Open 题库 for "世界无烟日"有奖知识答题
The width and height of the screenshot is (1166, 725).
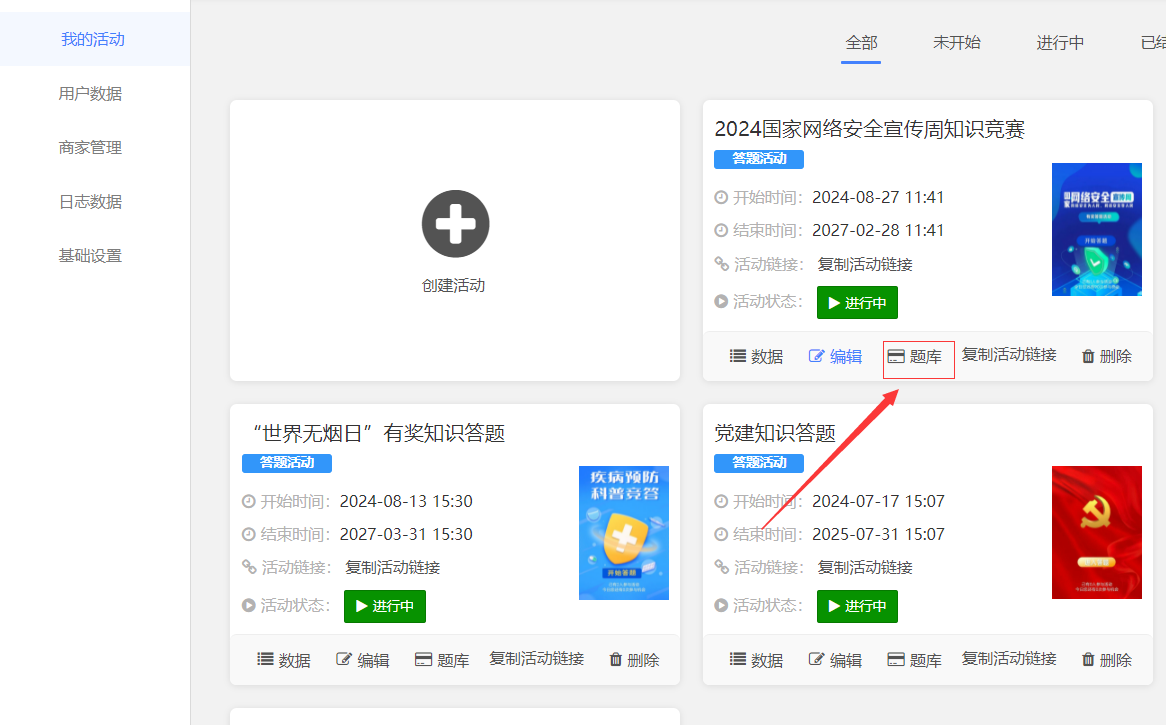click(442, 660)
